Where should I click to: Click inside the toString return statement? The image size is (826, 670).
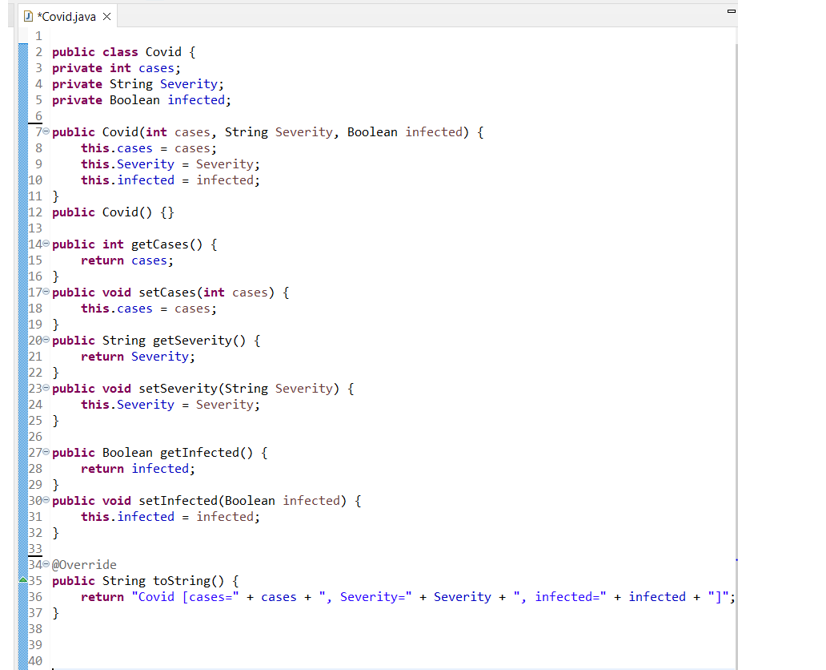[x=400, y=596]
